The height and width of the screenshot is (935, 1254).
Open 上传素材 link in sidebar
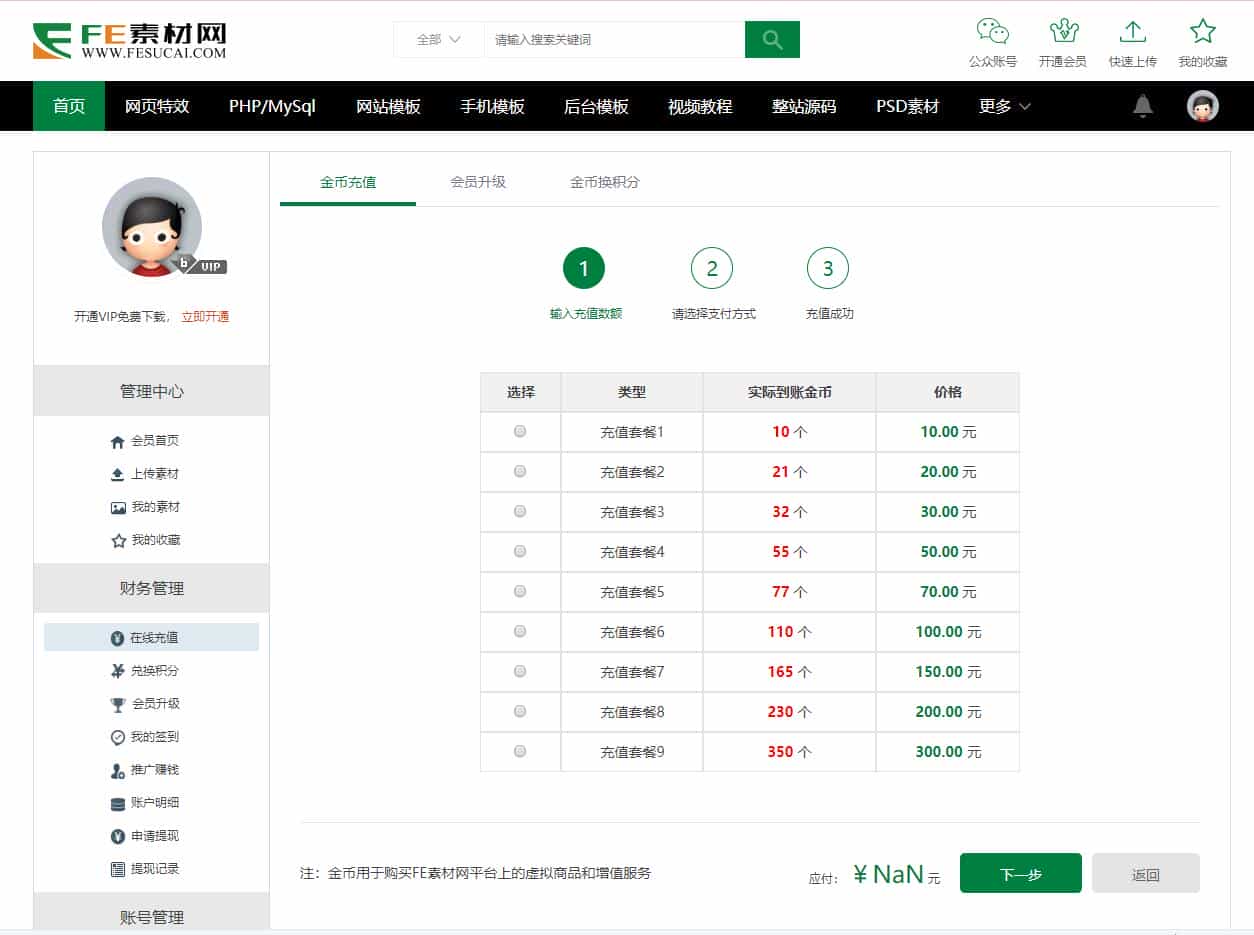tap(155, 474)
